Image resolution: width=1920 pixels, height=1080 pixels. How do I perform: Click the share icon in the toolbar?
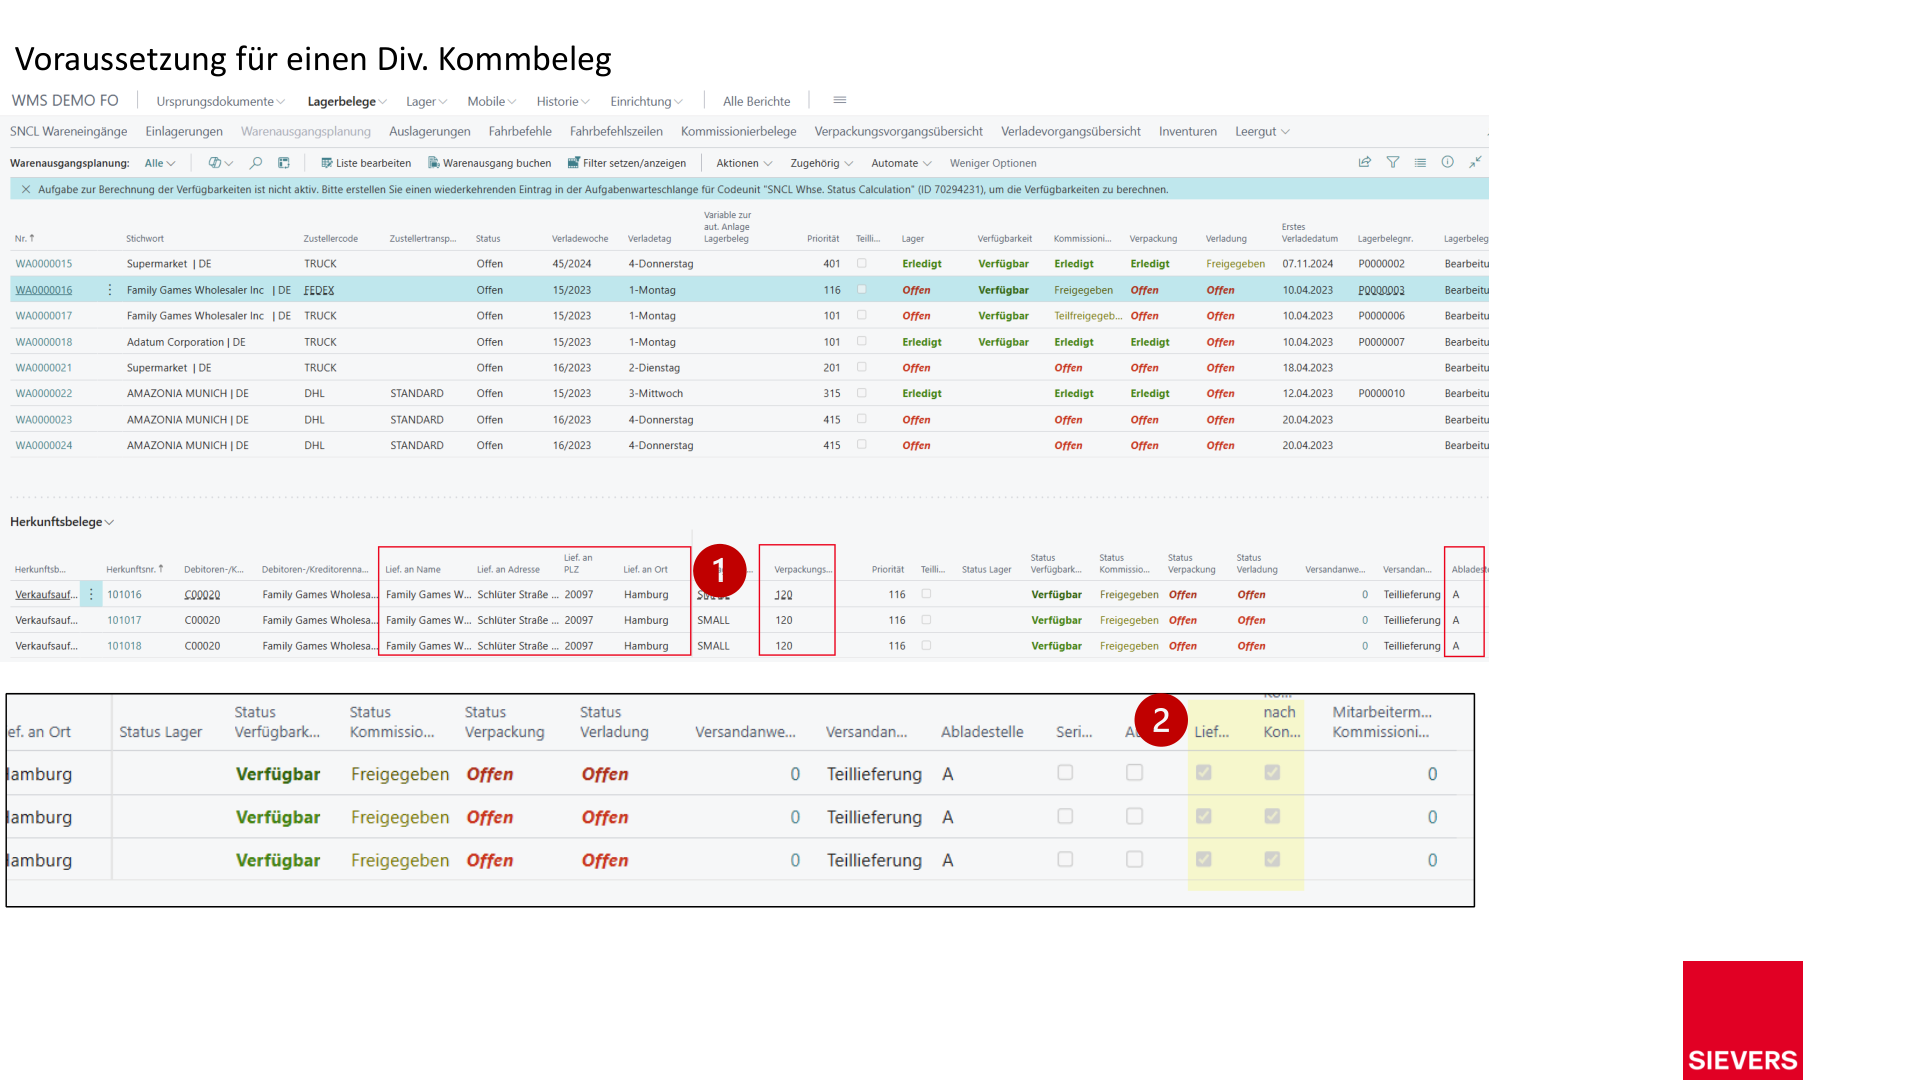(1365, 162)
